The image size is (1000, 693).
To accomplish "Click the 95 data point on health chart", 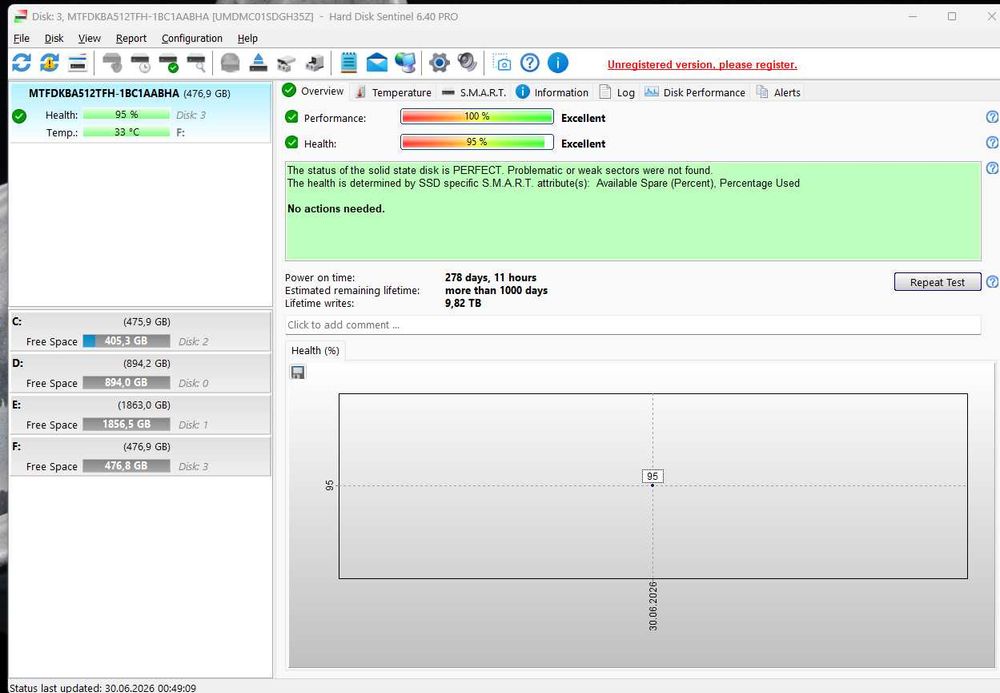I will click(652, 485).
